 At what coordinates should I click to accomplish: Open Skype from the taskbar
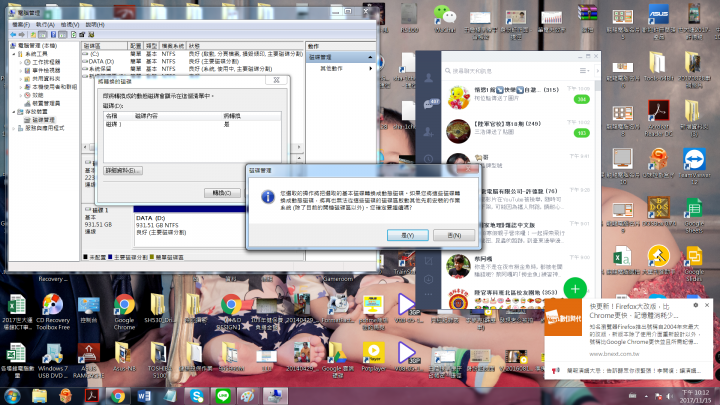click(197, 396)
